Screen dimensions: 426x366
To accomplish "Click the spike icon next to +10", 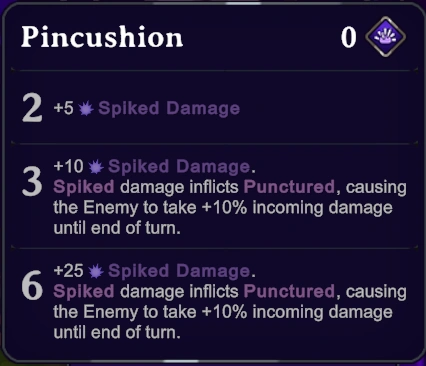I will tap(96, 167).
